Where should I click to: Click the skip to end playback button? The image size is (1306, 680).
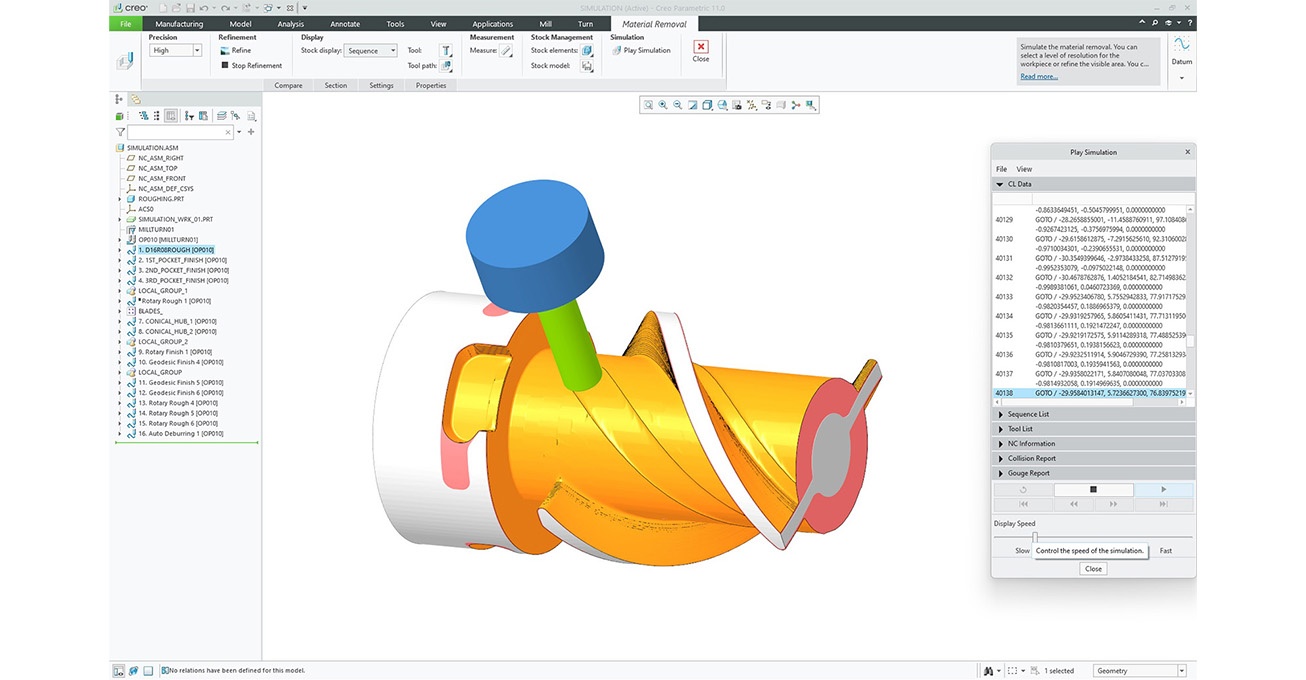[x=1163, y=504]
